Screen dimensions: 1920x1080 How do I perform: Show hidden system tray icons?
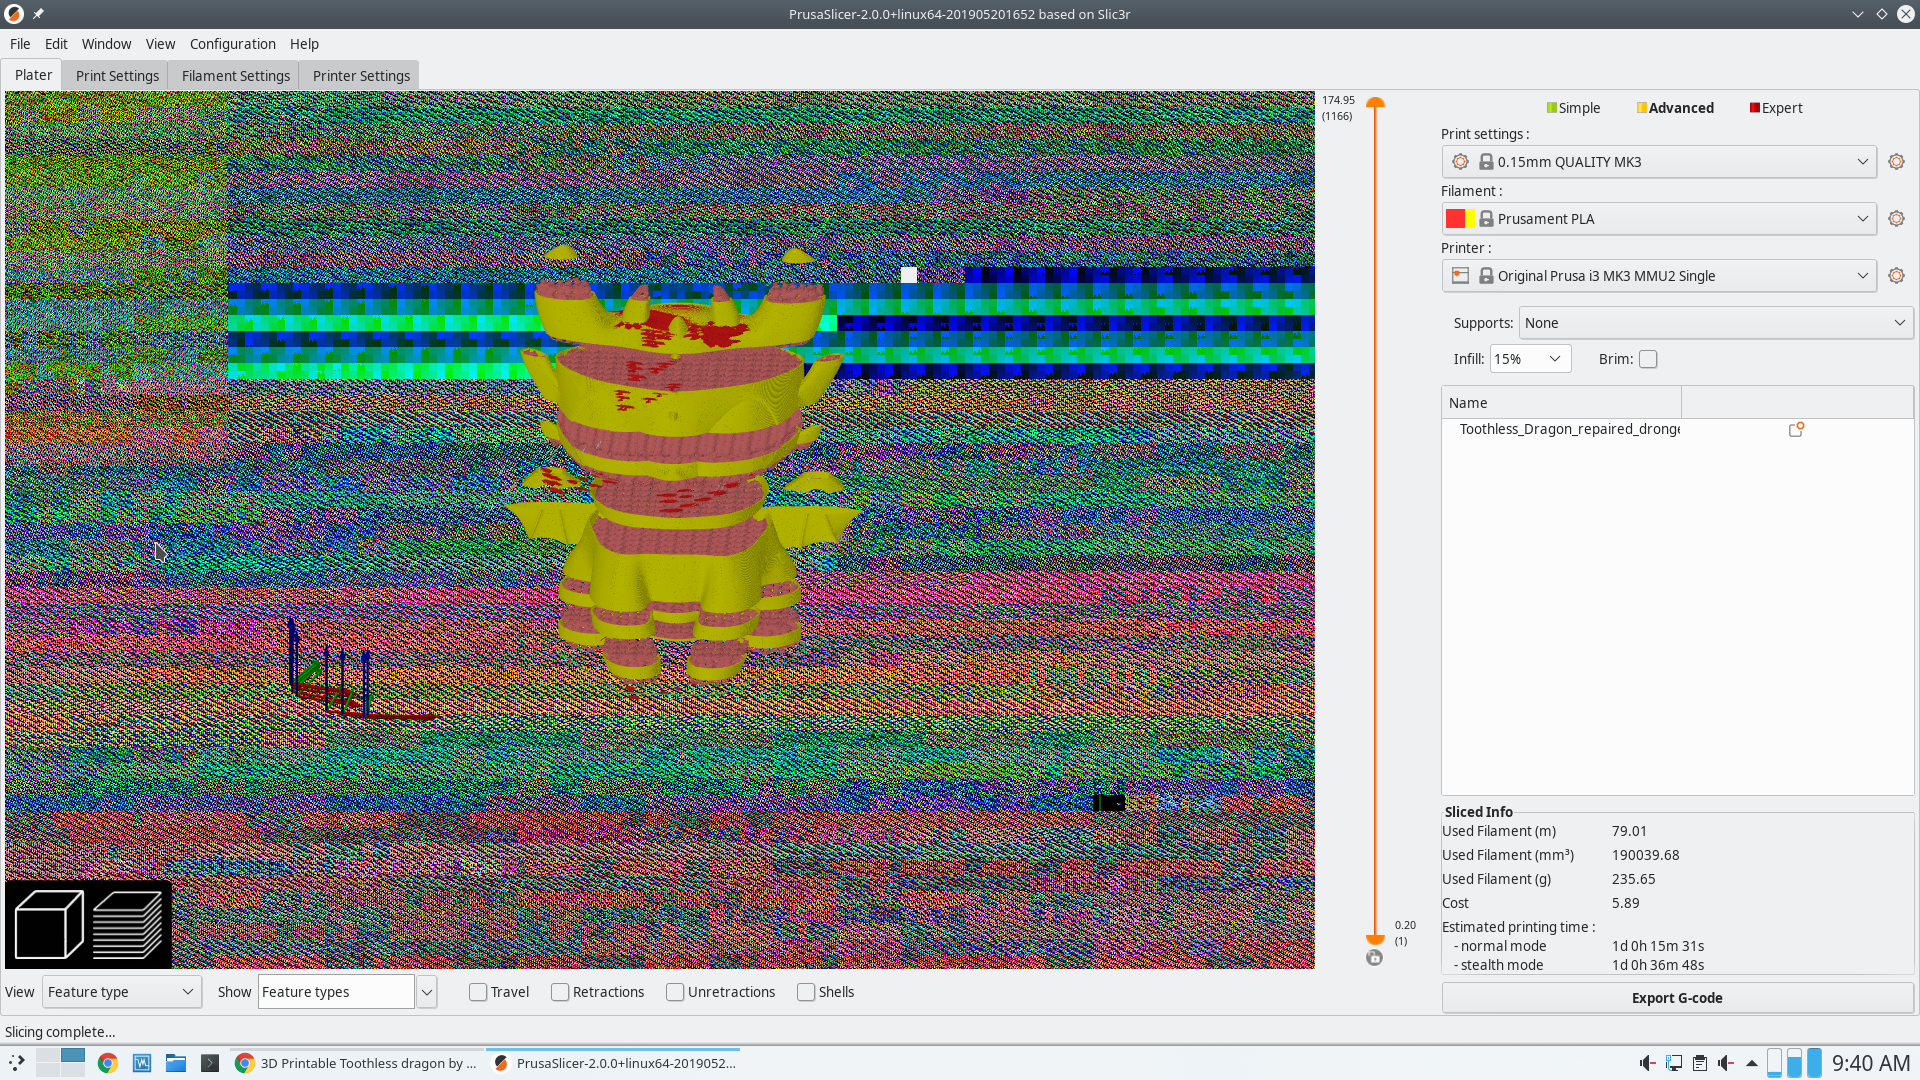click(x=1752, y=1063)
